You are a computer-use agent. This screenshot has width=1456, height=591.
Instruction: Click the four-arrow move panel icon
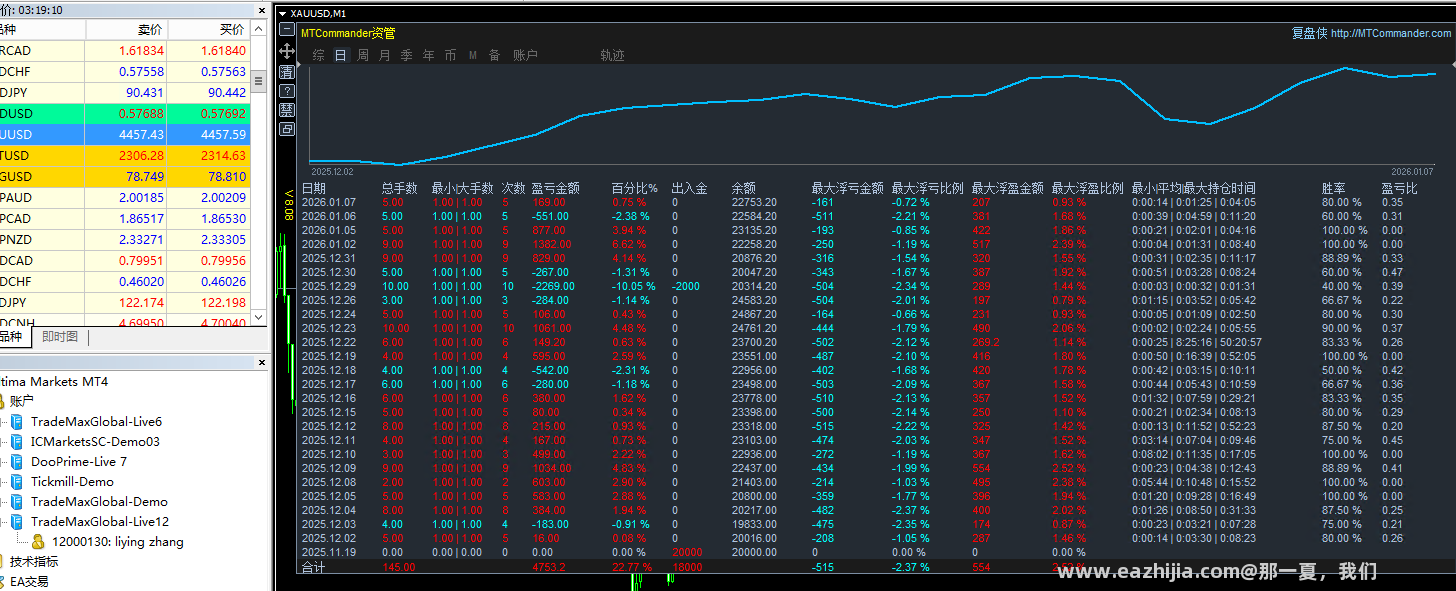coord(287,50)
